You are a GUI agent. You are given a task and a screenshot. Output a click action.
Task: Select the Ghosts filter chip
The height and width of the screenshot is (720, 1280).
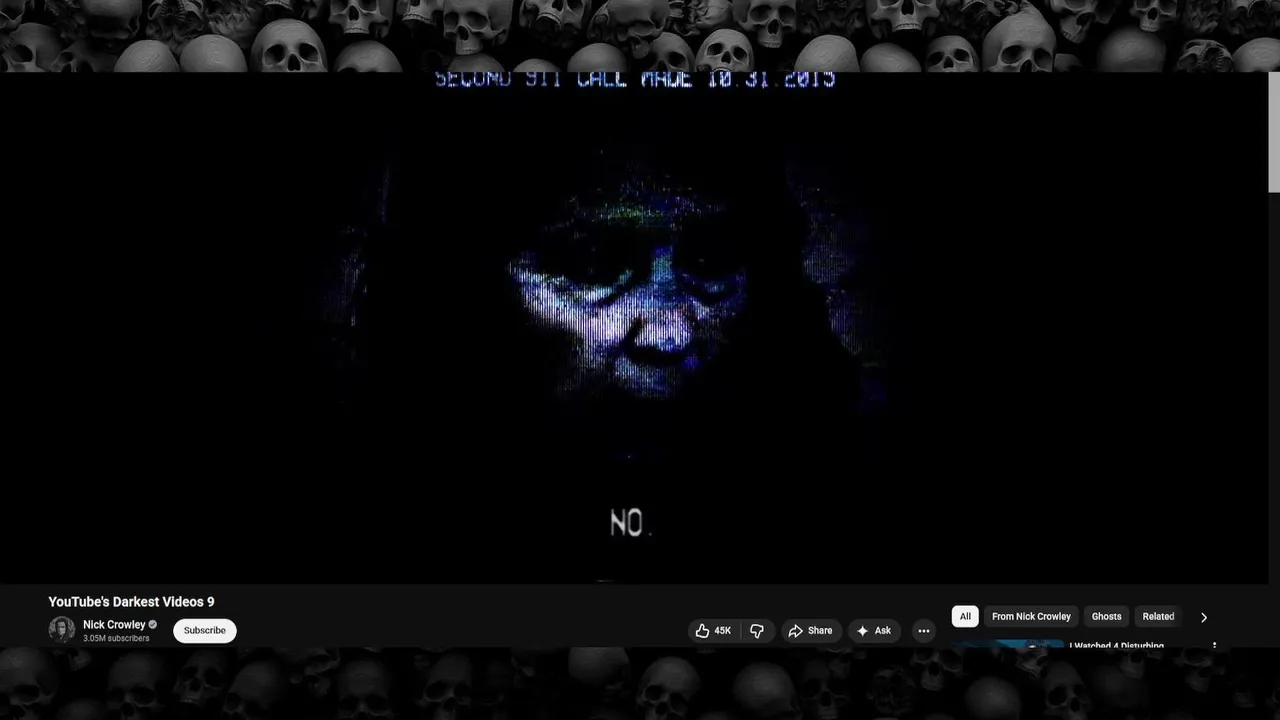[1106, 617]
